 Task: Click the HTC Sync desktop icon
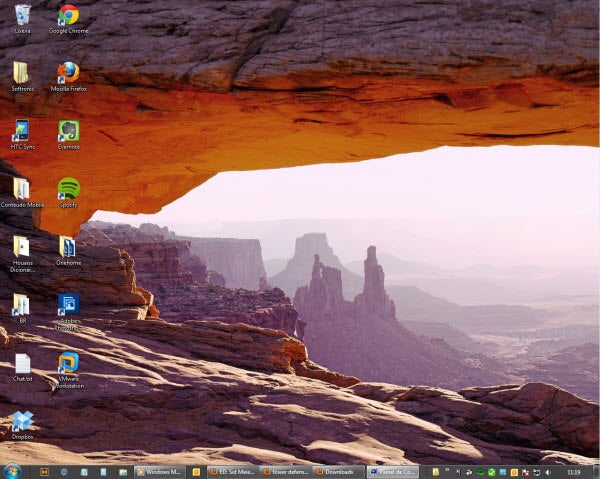tap(22, 130)
